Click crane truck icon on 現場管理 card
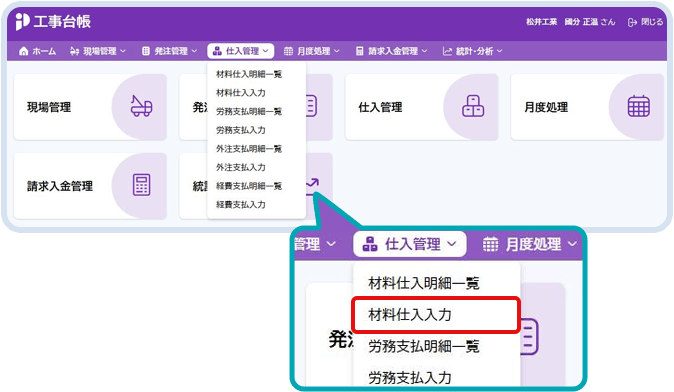Image resolution: width=674 pixels, height=392 pixels. [141, 106]
